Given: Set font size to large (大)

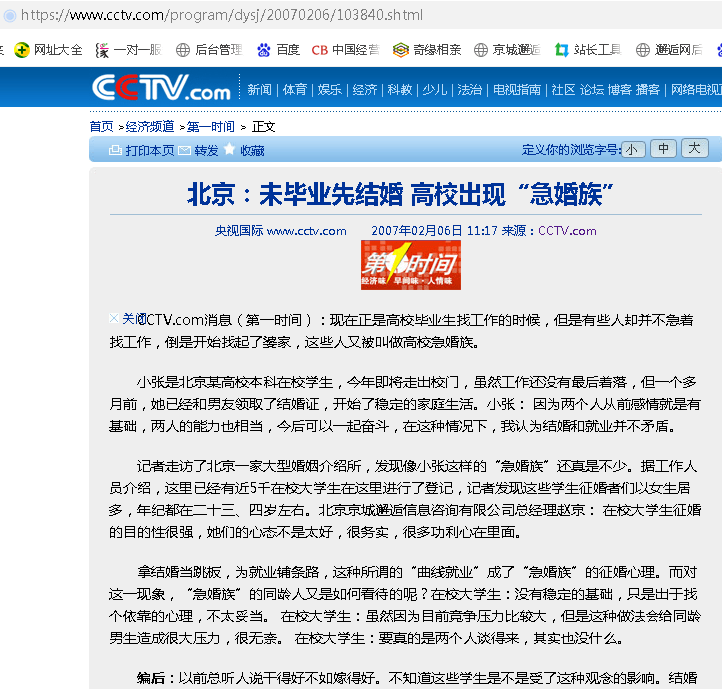Looking at the screenshot, I should [x=695, y=149].
